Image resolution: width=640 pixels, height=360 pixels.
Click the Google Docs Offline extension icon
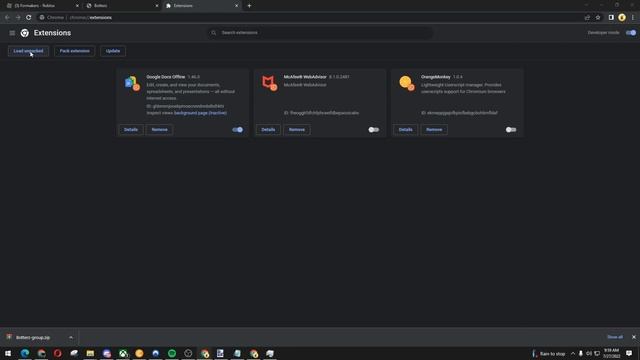tap(132, 83)
